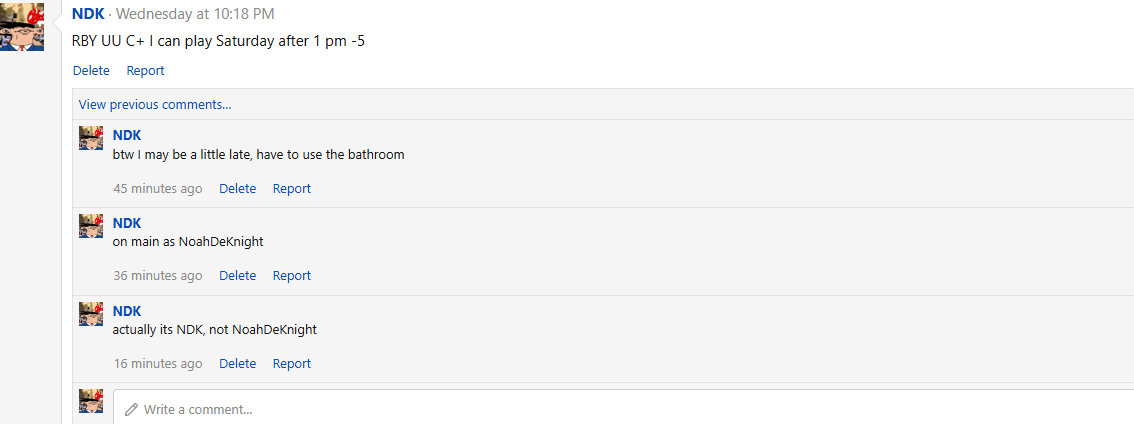Delete the main profile post
The height and width of the screenshot is (424, 1134).
pos(91,71)
